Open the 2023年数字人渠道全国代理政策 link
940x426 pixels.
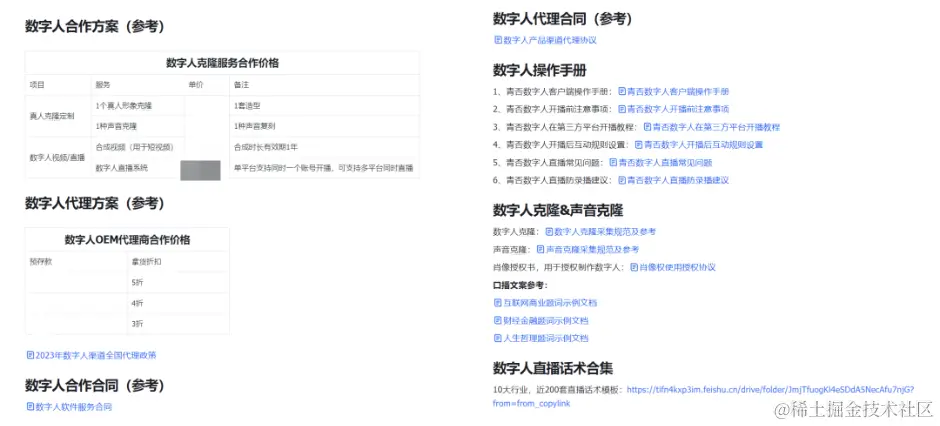[x=91, y=355]
